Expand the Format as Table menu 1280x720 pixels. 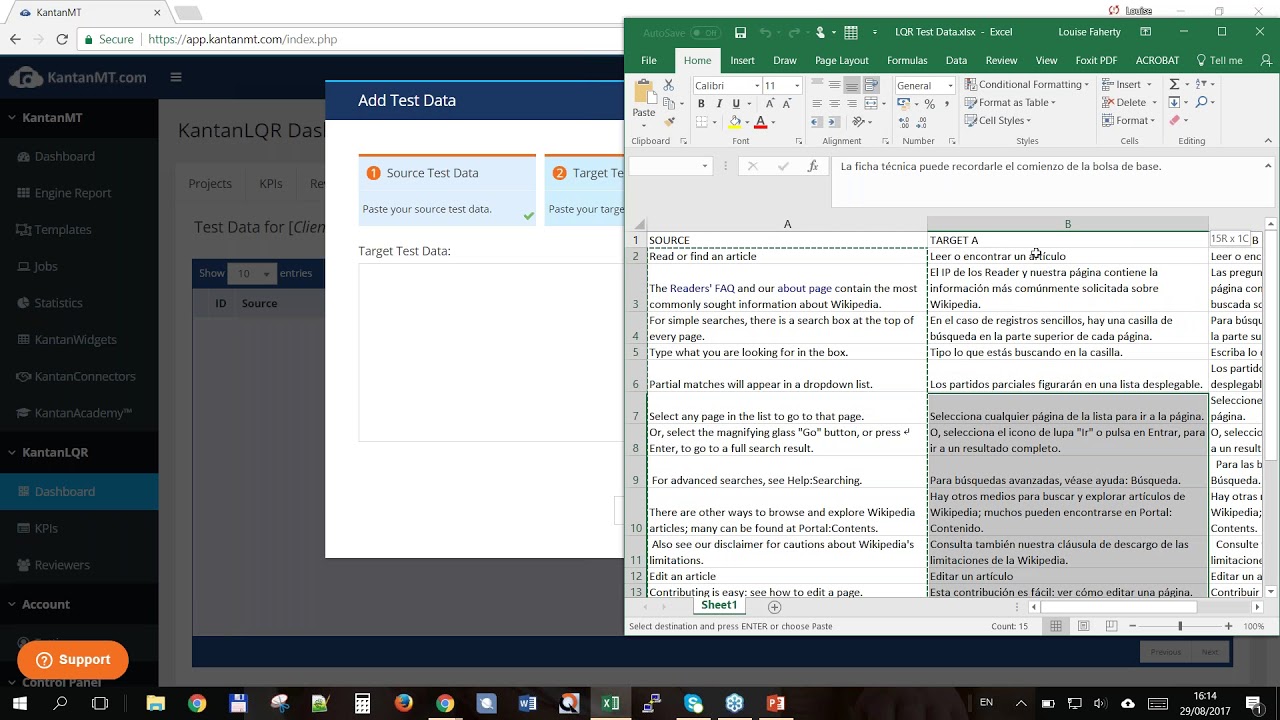(x=1010, y=103)
